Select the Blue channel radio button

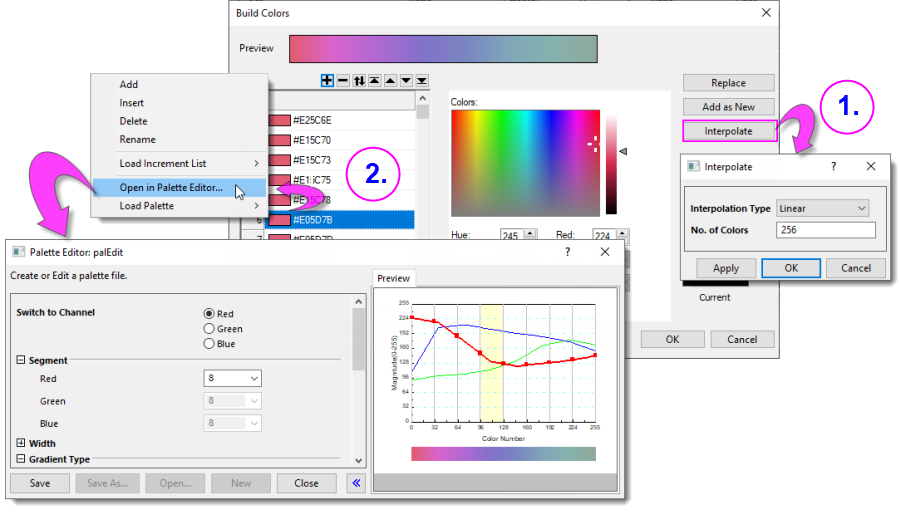point(209,344)
